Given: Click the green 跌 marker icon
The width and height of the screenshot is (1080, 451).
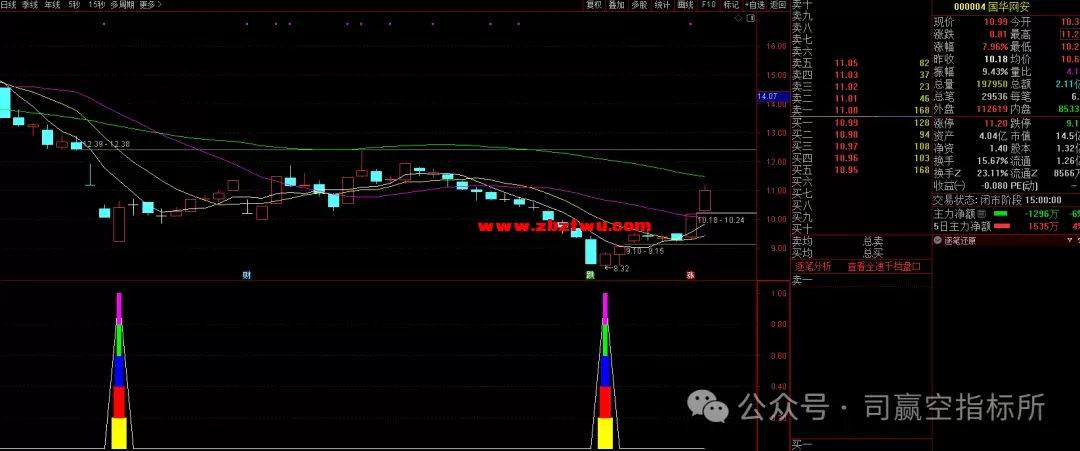Looking at the screenshot, I should (590, 273).
